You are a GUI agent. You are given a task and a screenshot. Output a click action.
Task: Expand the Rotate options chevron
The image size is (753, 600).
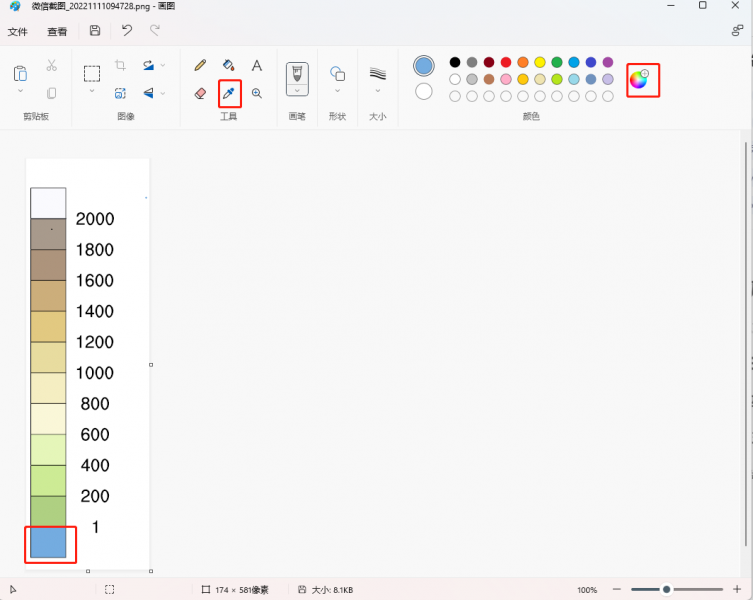[x=163, y=65]
